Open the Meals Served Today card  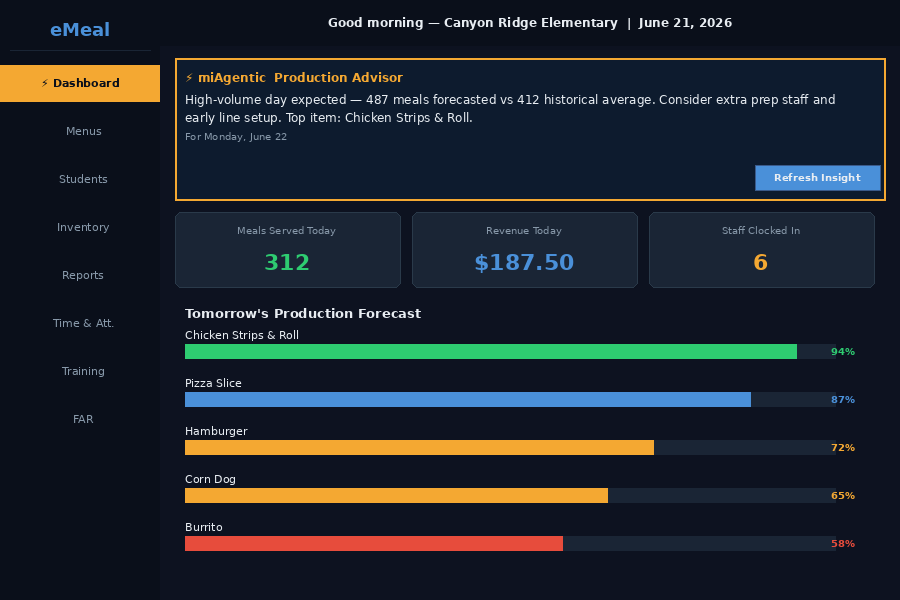288,250
